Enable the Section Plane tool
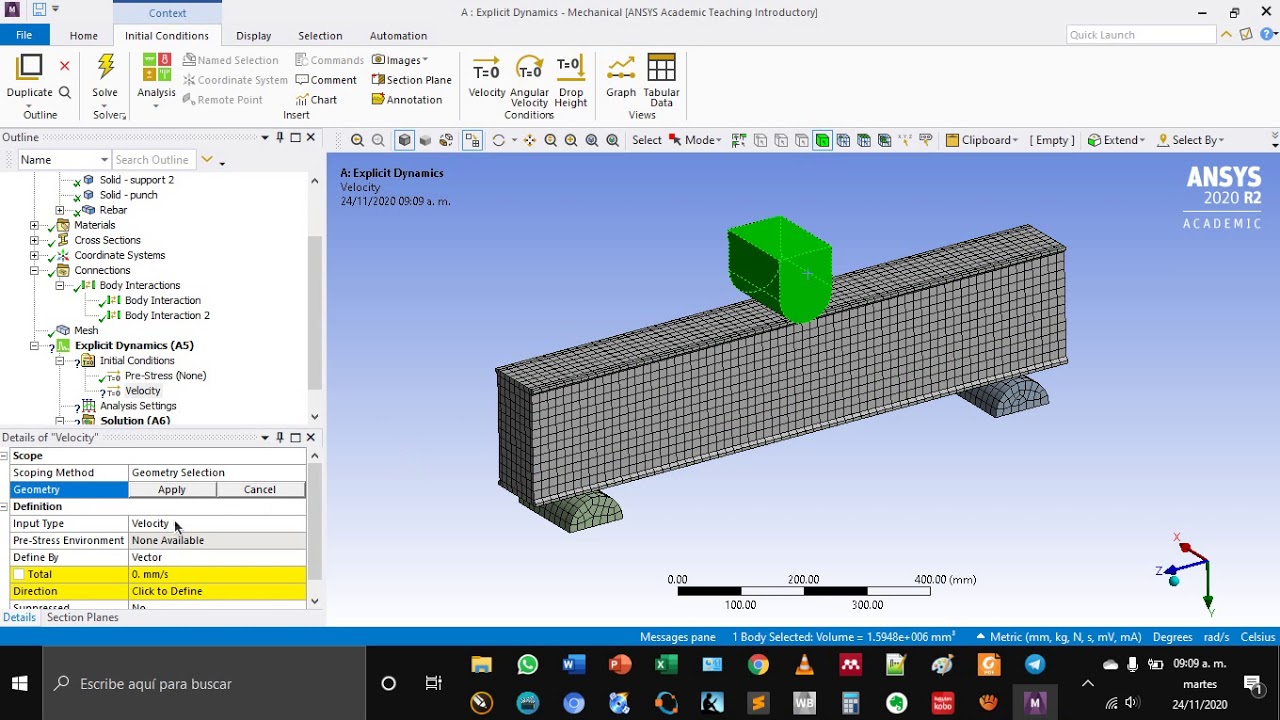This screenshot has width=1280, height=720. (412, 80)
